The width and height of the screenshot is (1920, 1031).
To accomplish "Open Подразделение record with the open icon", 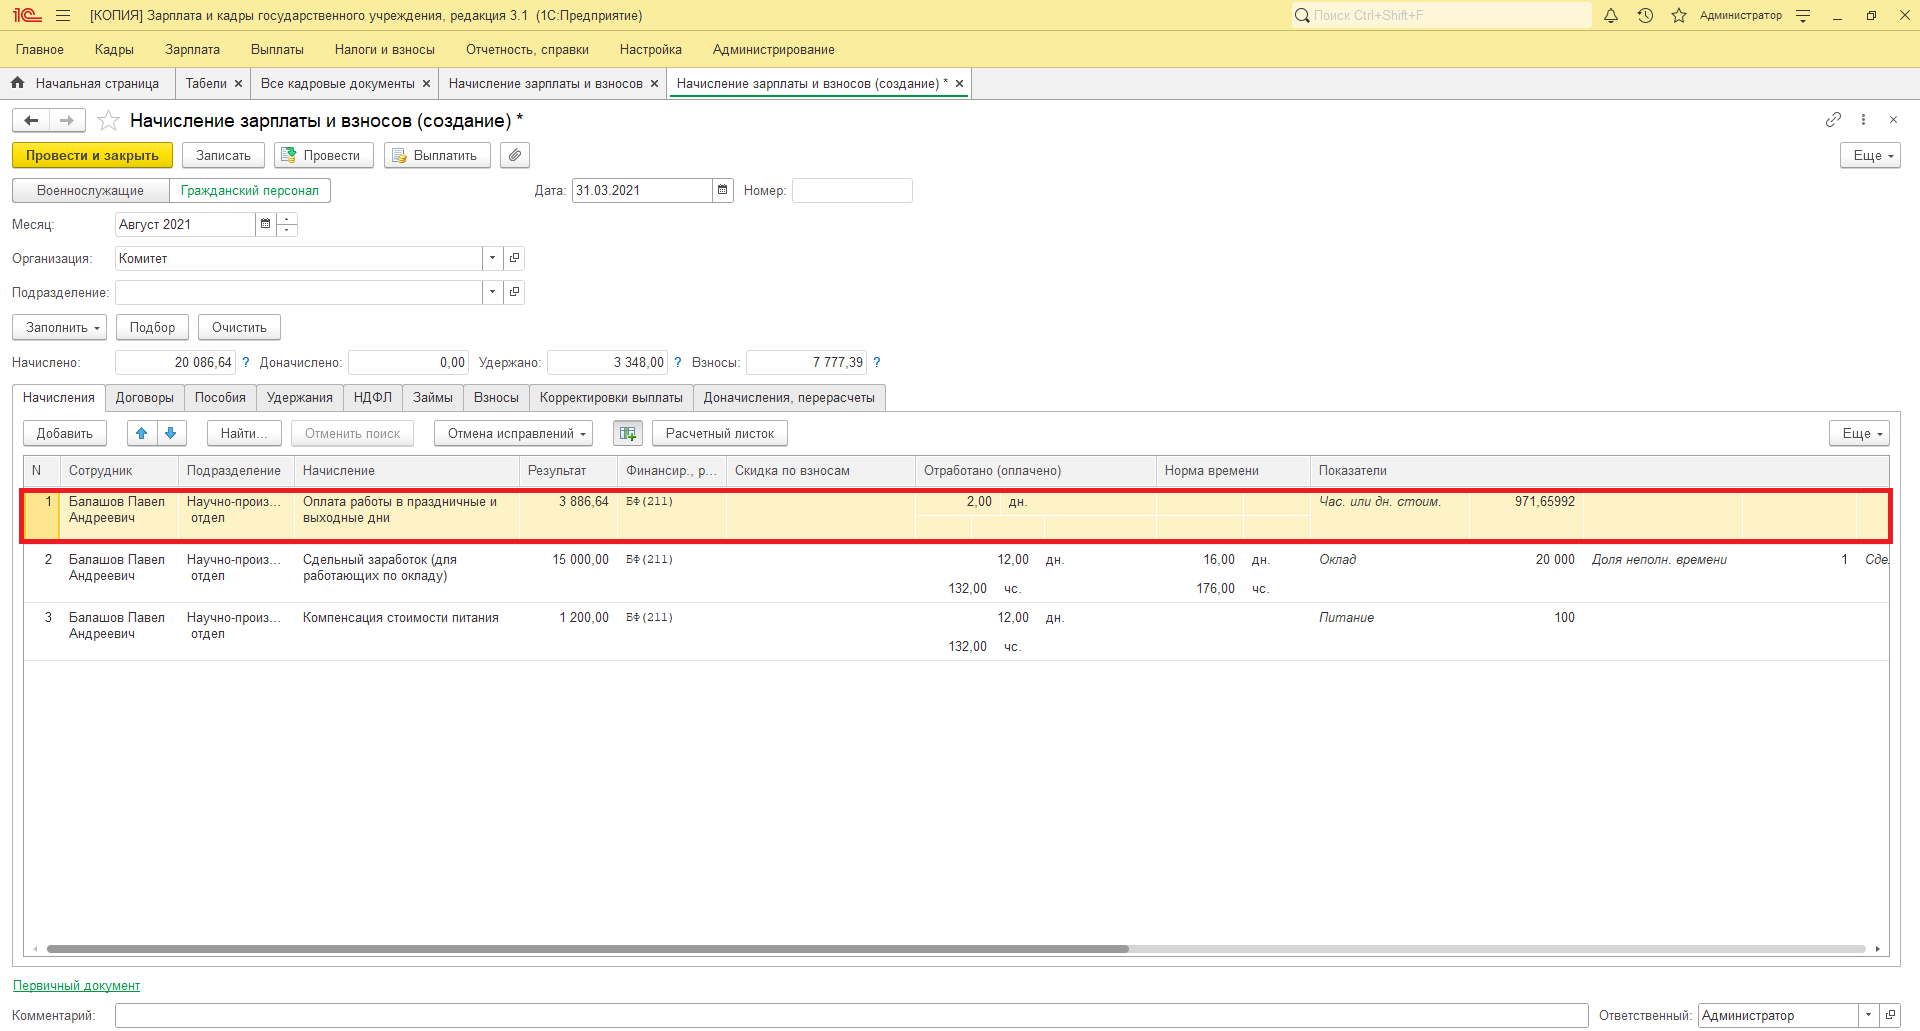I will tap(514, 293).
